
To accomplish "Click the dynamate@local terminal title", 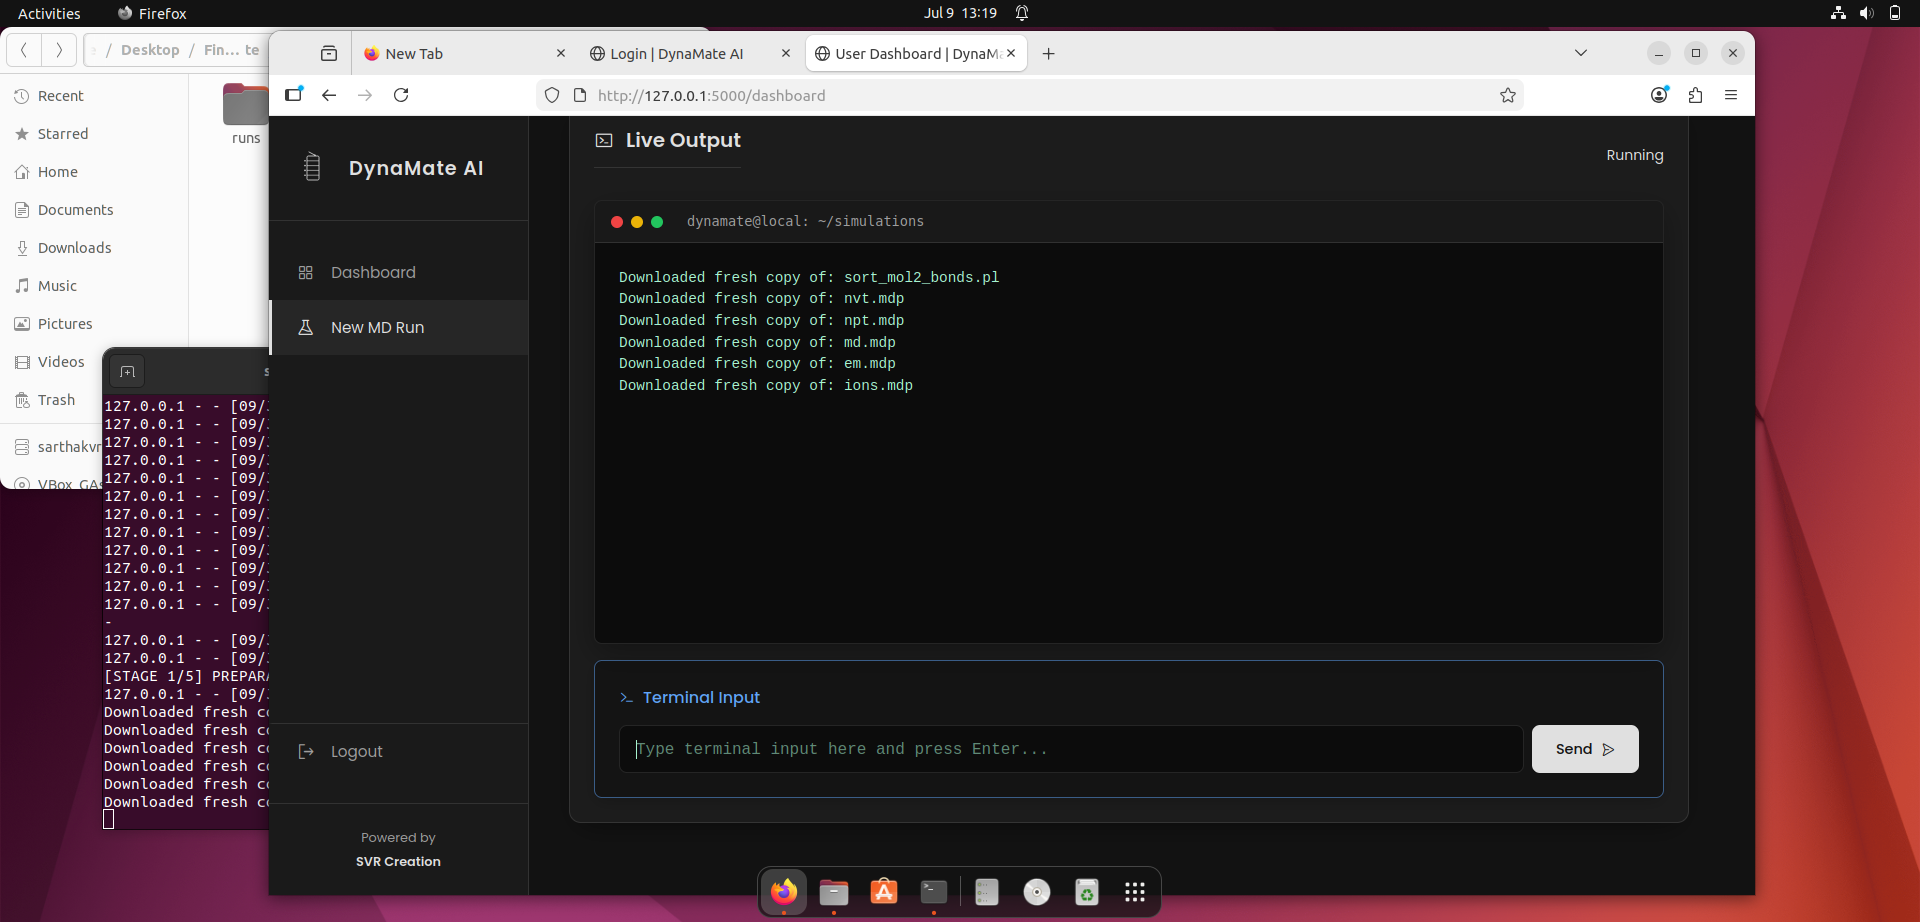I will (805, 222).
